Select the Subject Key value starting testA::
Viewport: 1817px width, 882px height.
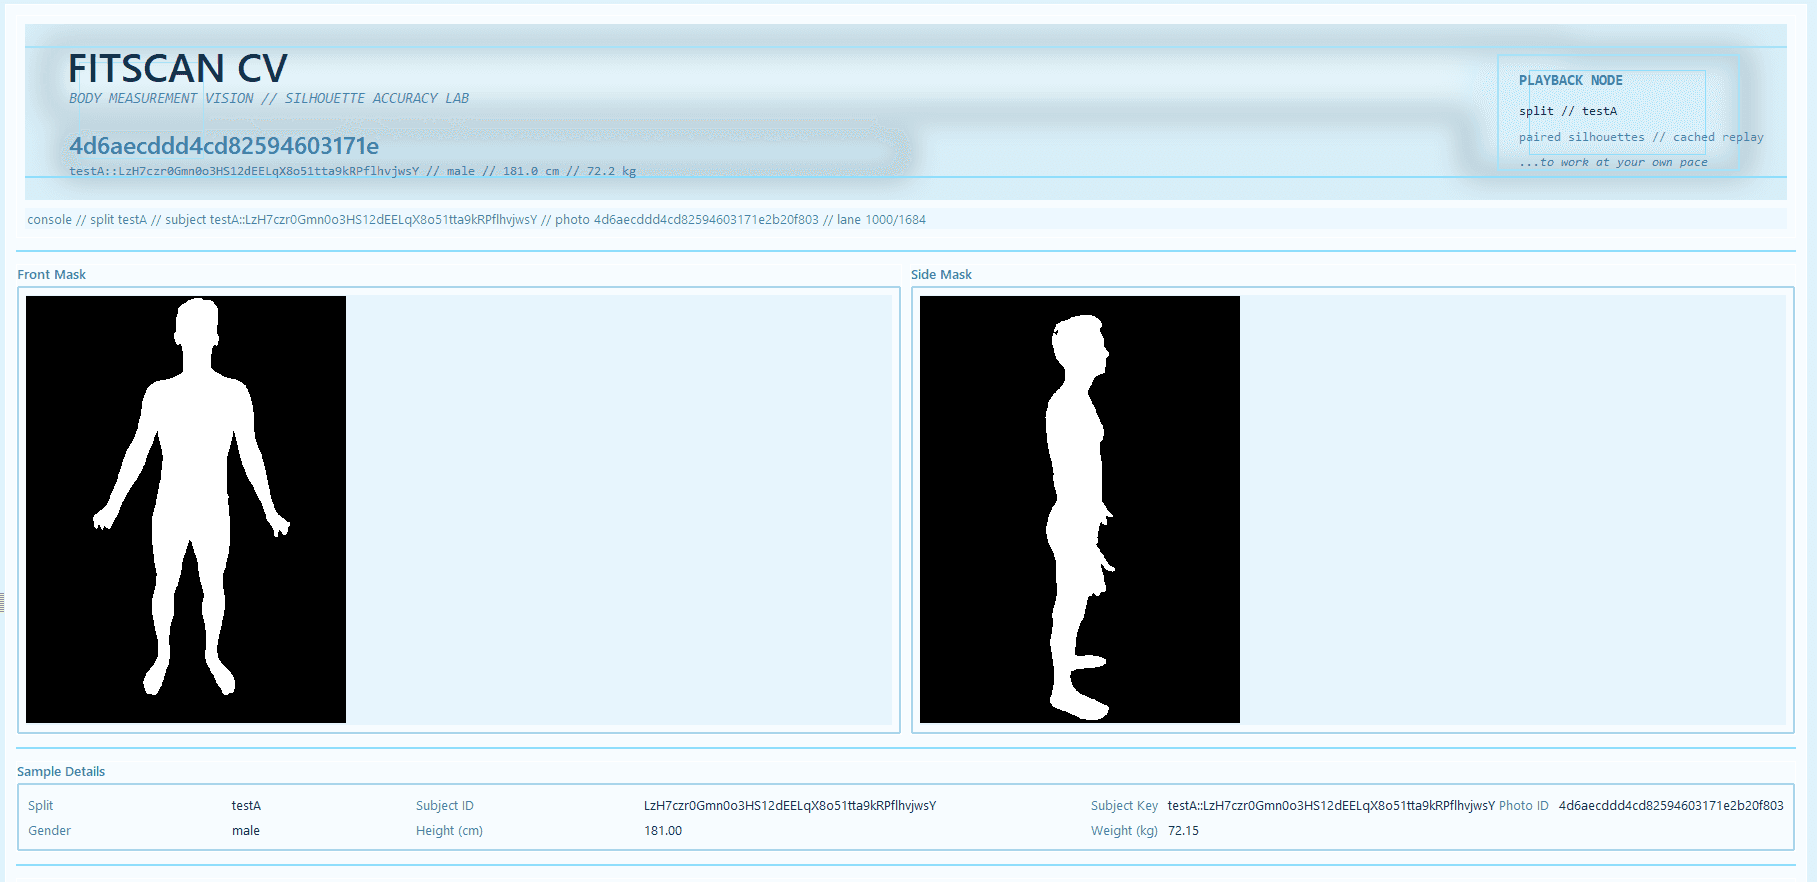coord(1331,805)
